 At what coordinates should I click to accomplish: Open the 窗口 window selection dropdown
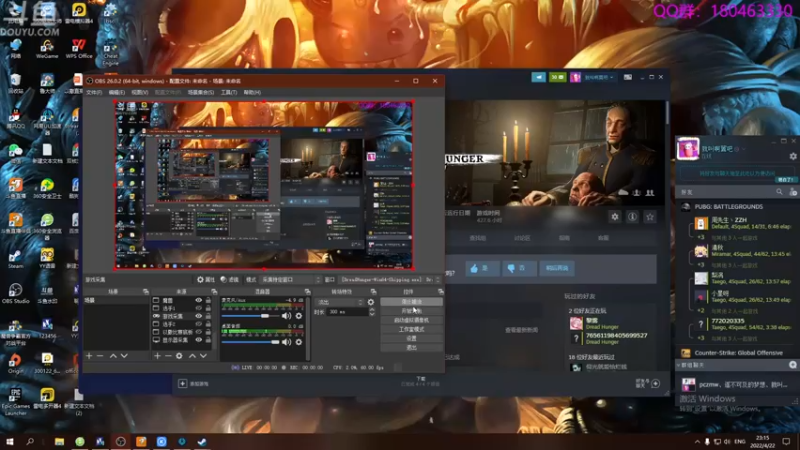390,280
